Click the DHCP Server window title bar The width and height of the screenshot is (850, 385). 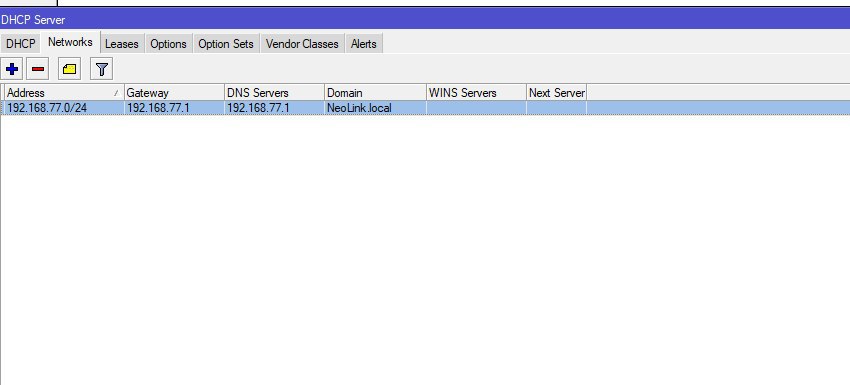pyautogui.click(x=425, y=20)
